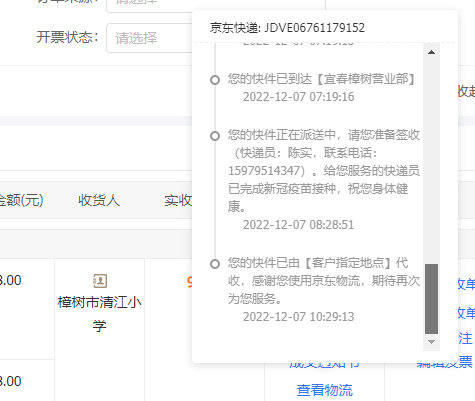Click the recipient contact card icon
This screenshot has width=475, height=401.
[x=100, y=281]
